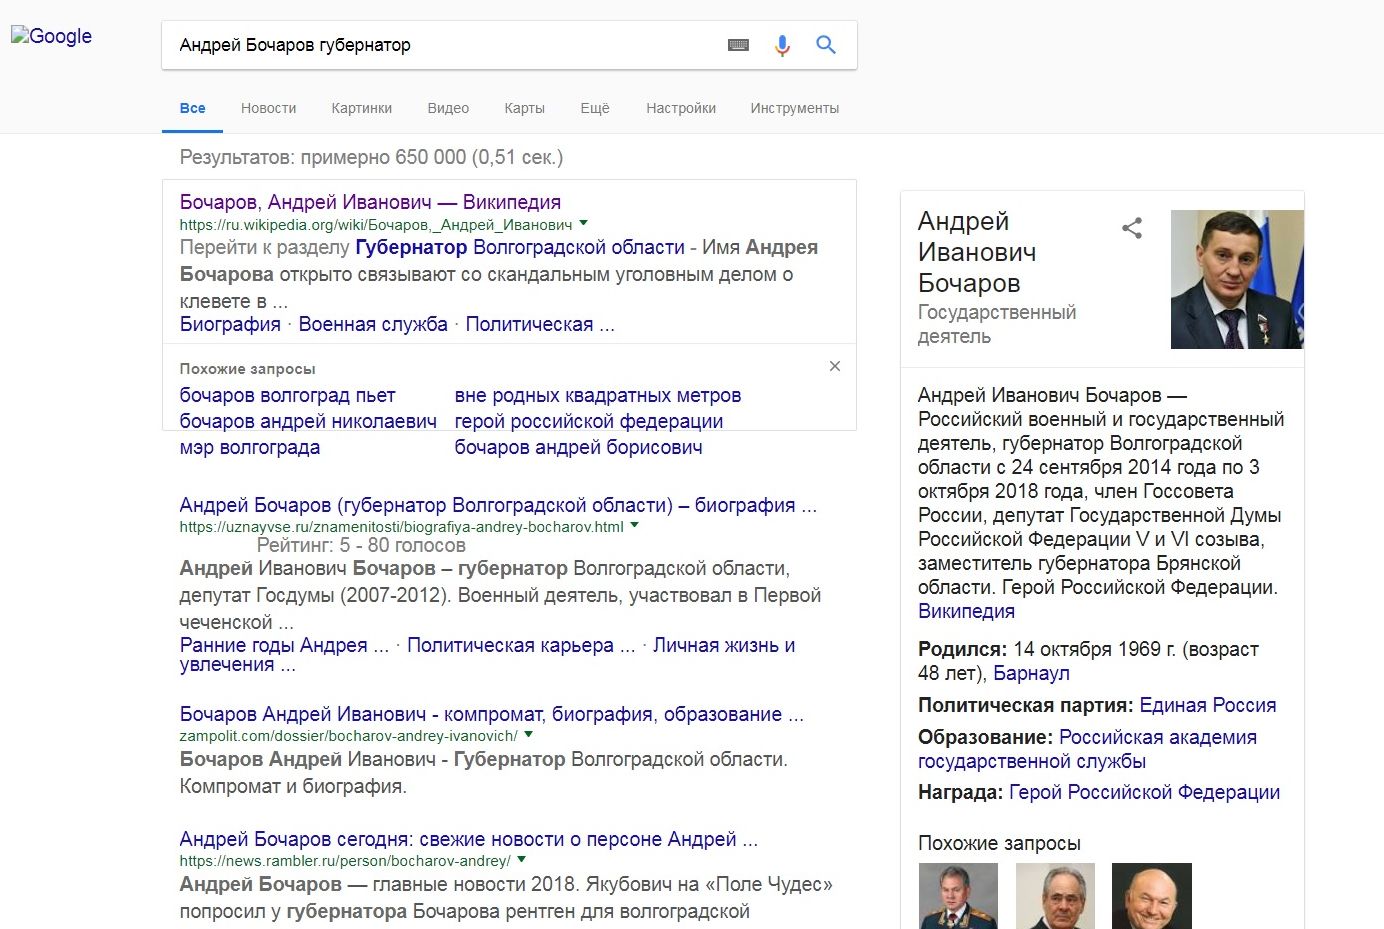Open the Единая Россия party link
This screenshot has width=1384, height=929.
tap(1208, 705)
